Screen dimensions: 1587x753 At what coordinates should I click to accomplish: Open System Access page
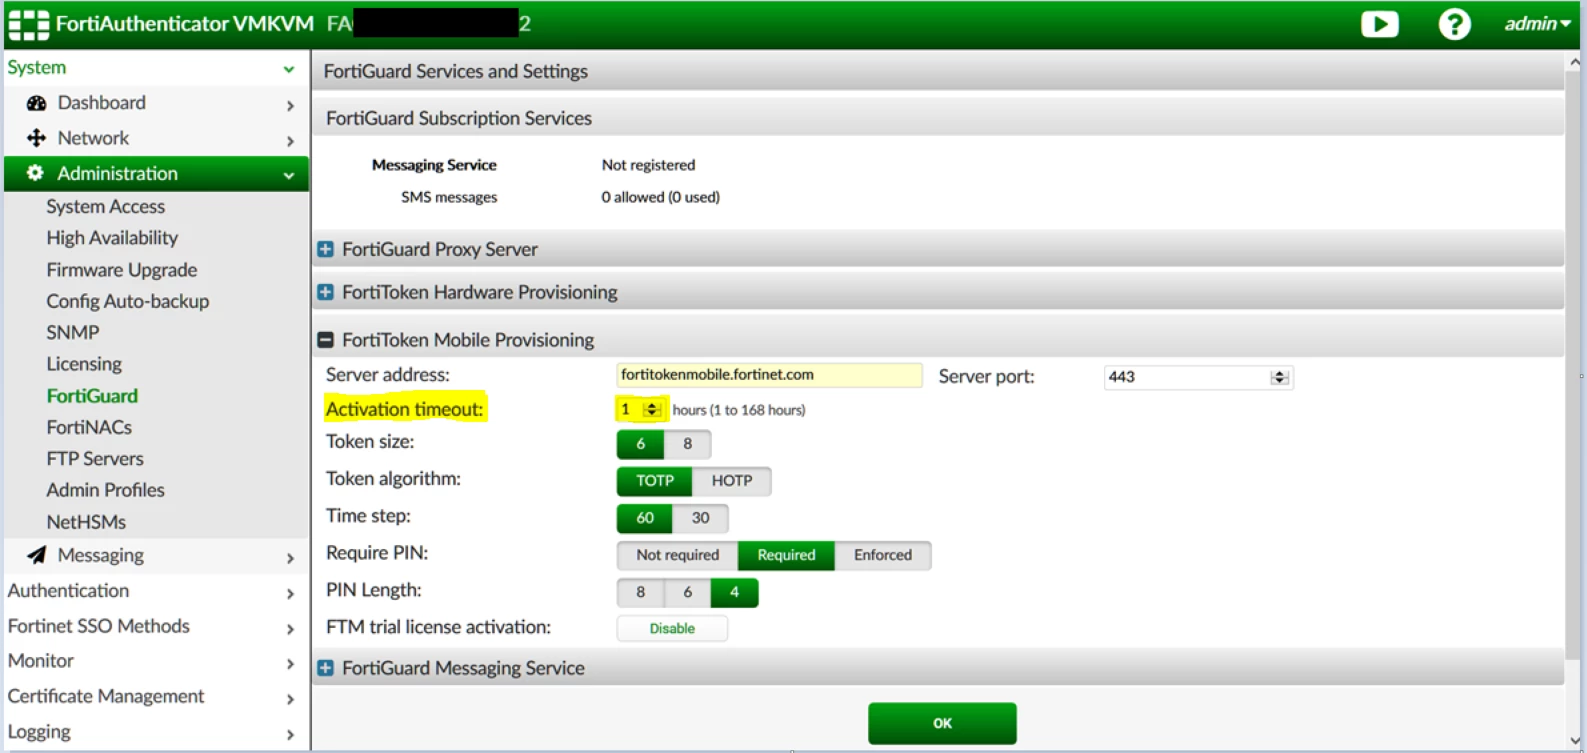pyautogui.click(x=106, y=206)
